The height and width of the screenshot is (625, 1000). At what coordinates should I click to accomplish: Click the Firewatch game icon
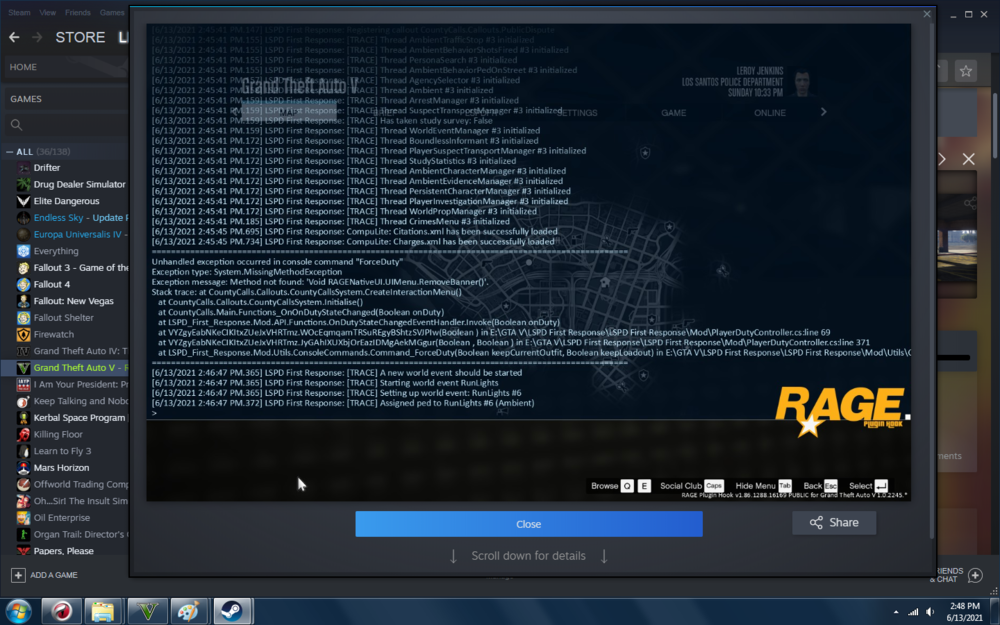(24, 334)
